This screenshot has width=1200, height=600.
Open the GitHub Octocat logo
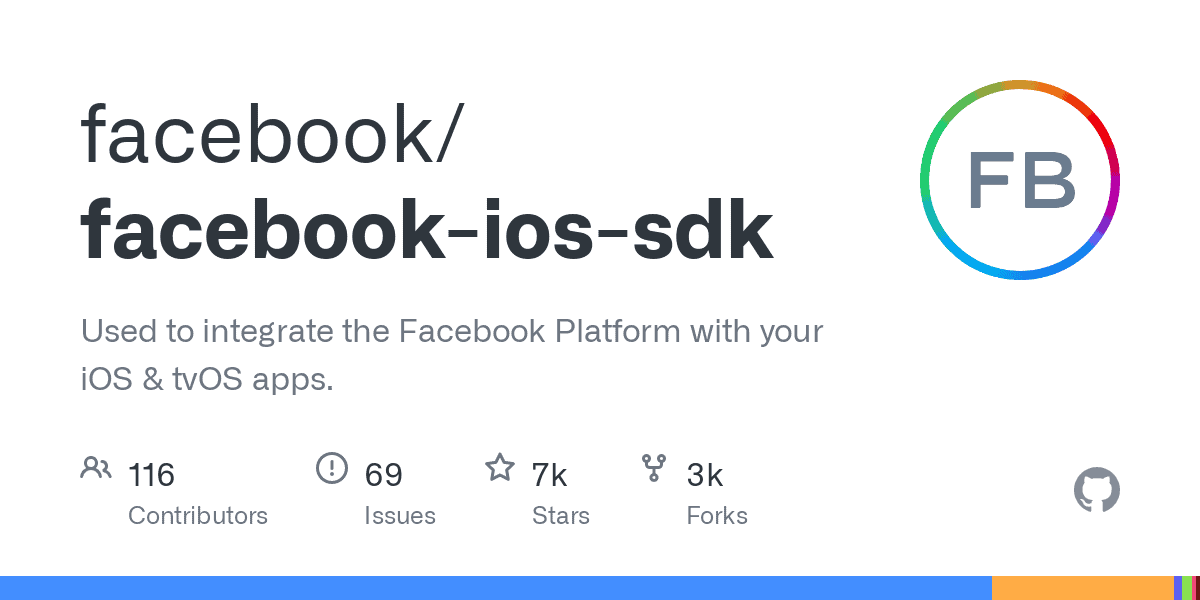[x=1097, y=491]
